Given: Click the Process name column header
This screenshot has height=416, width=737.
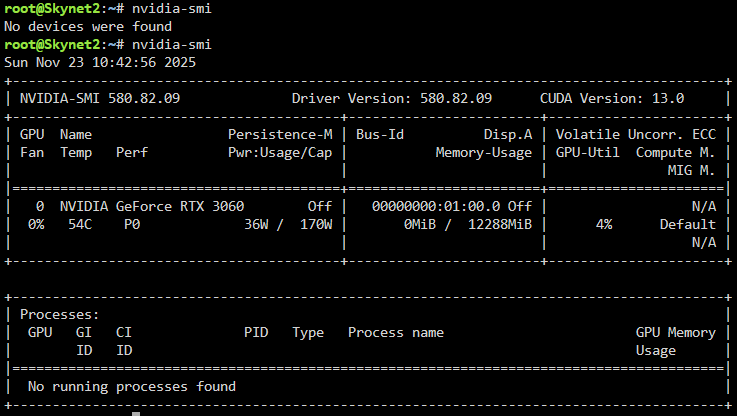Looking at the screenshot, I should click(x=396, y=332).
